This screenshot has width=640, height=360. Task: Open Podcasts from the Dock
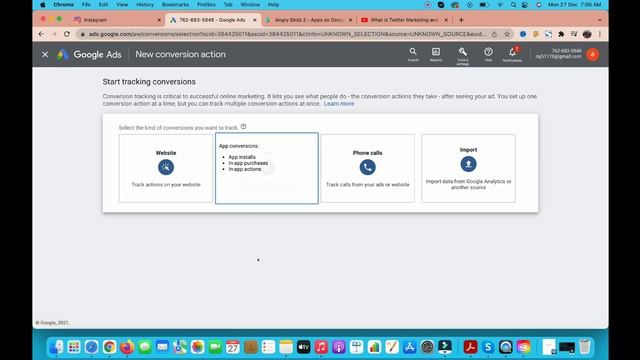point(339,347)
